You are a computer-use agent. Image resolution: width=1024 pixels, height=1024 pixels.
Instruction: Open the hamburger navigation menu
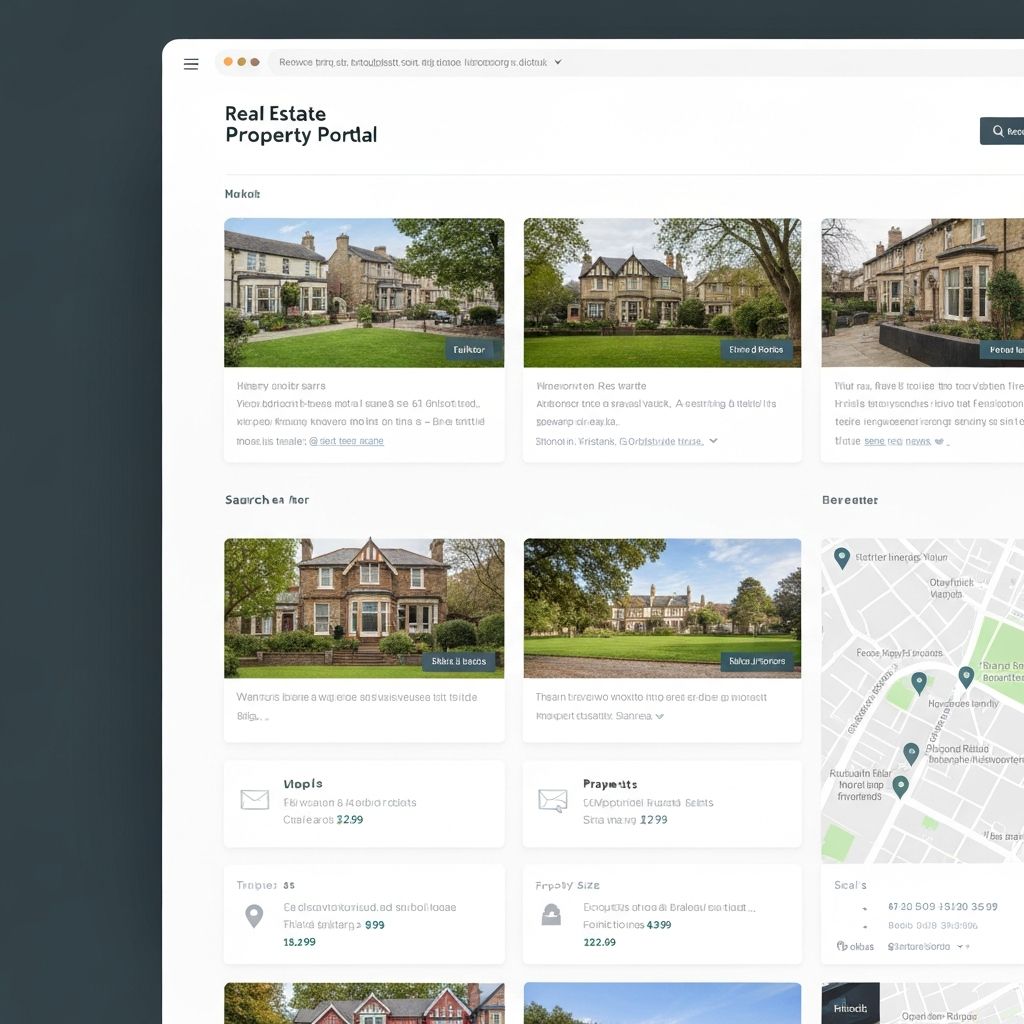tap(191, 63)
